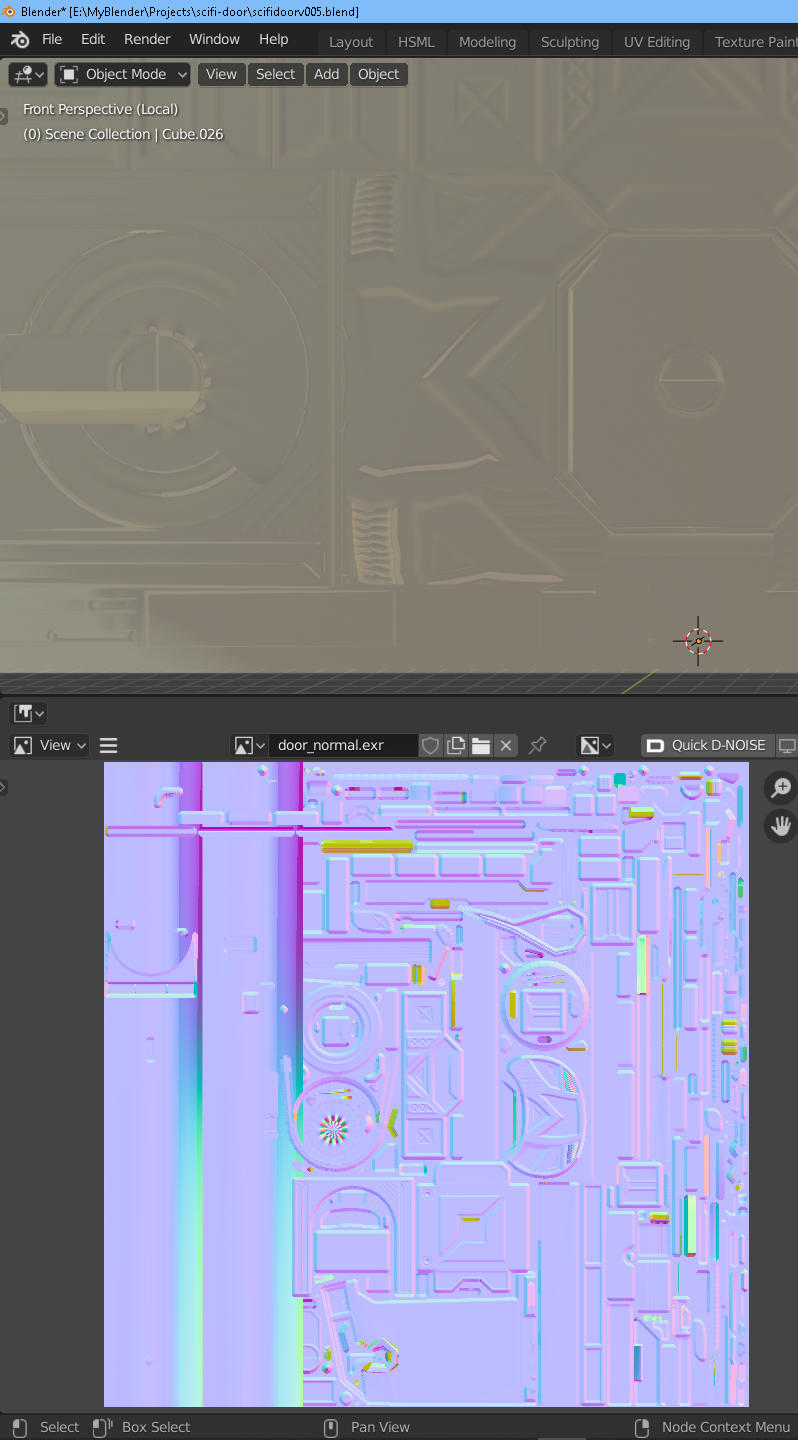798x1440 pixels.
Task: Open the image editor view mode dropdown
Action: click(x=49, y=745)
